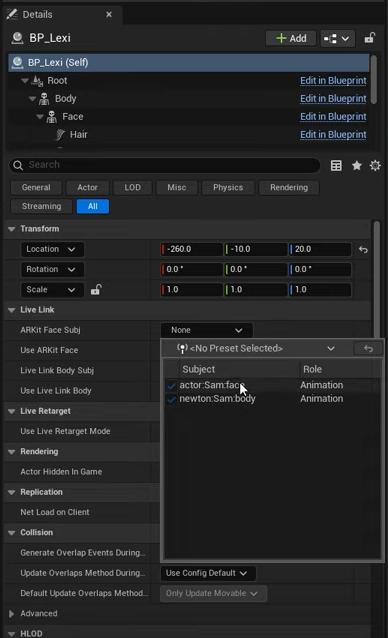Open the Blueprint/Add Script dropdown icon
The height and width of the screenshot is (638, 388).
[x=337, y=38]
